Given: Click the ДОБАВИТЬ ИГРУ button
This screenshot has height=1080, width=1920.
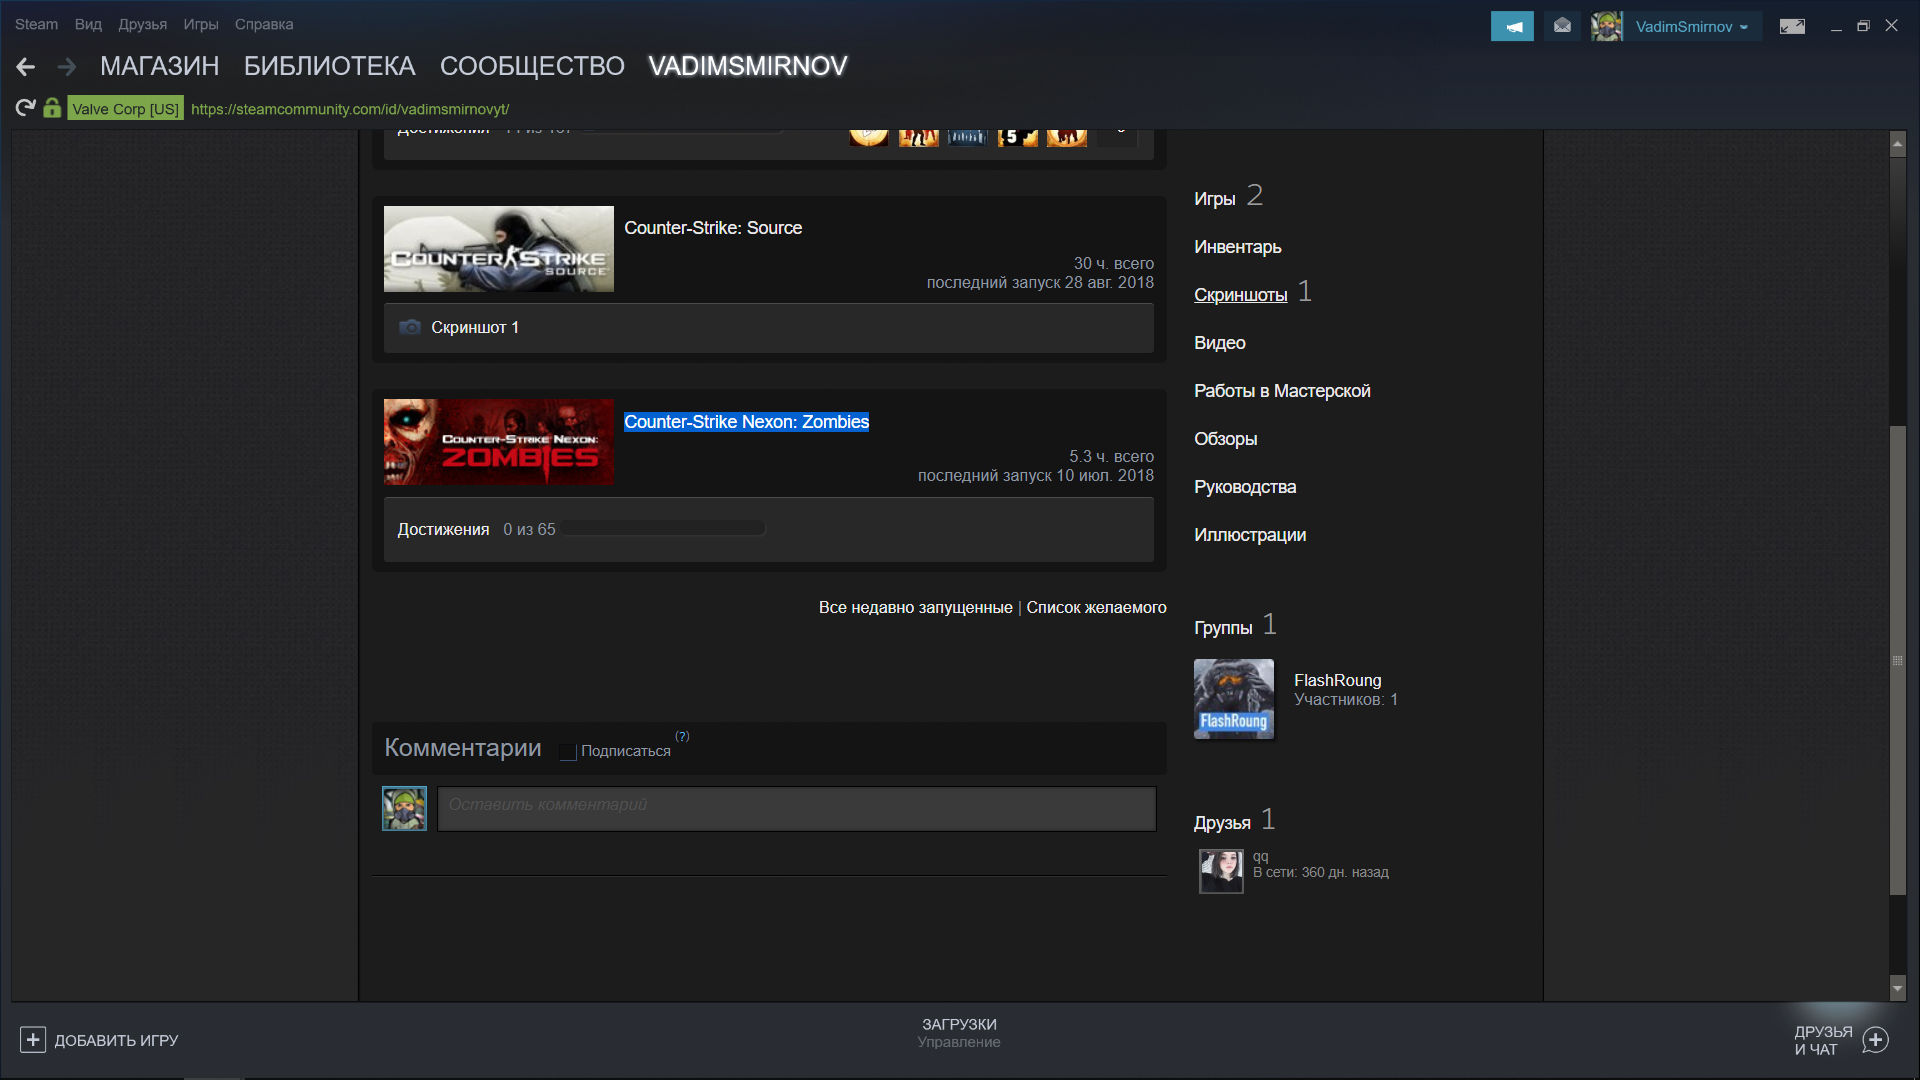Looking at the screenshot, I should [116, 1040].
